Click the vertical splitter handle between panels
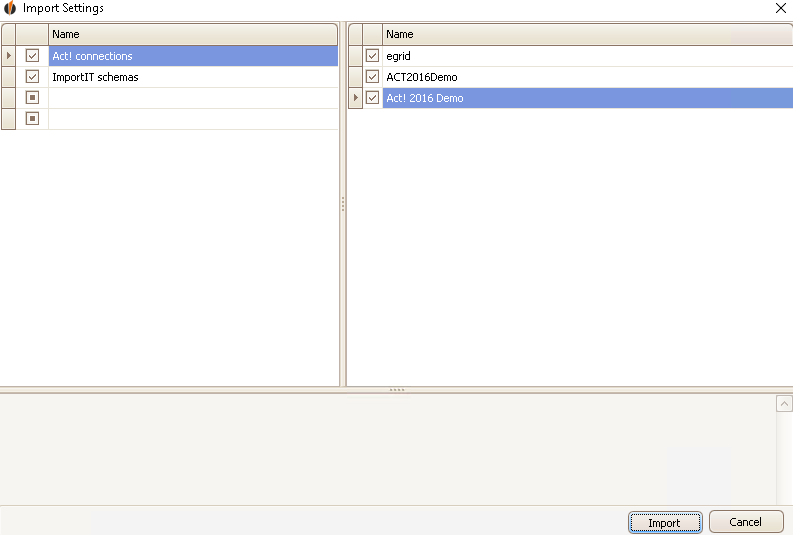Screen dimensions: 793x535 (343, 204)
